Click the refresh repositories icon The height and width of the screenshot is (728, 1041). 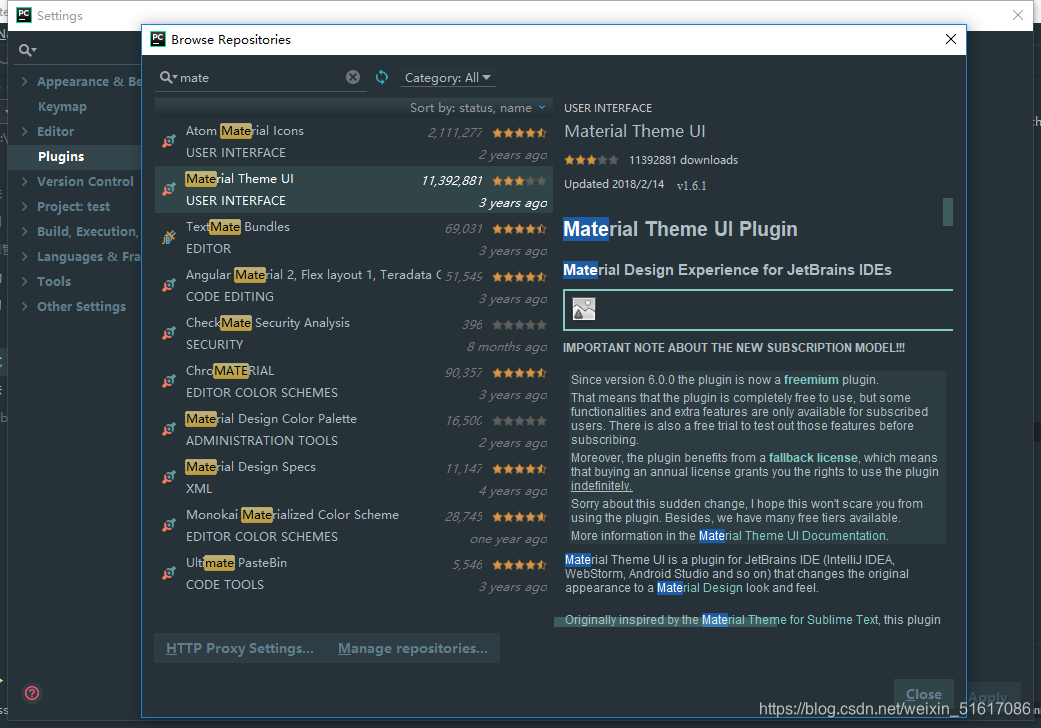tap(382, 77)
